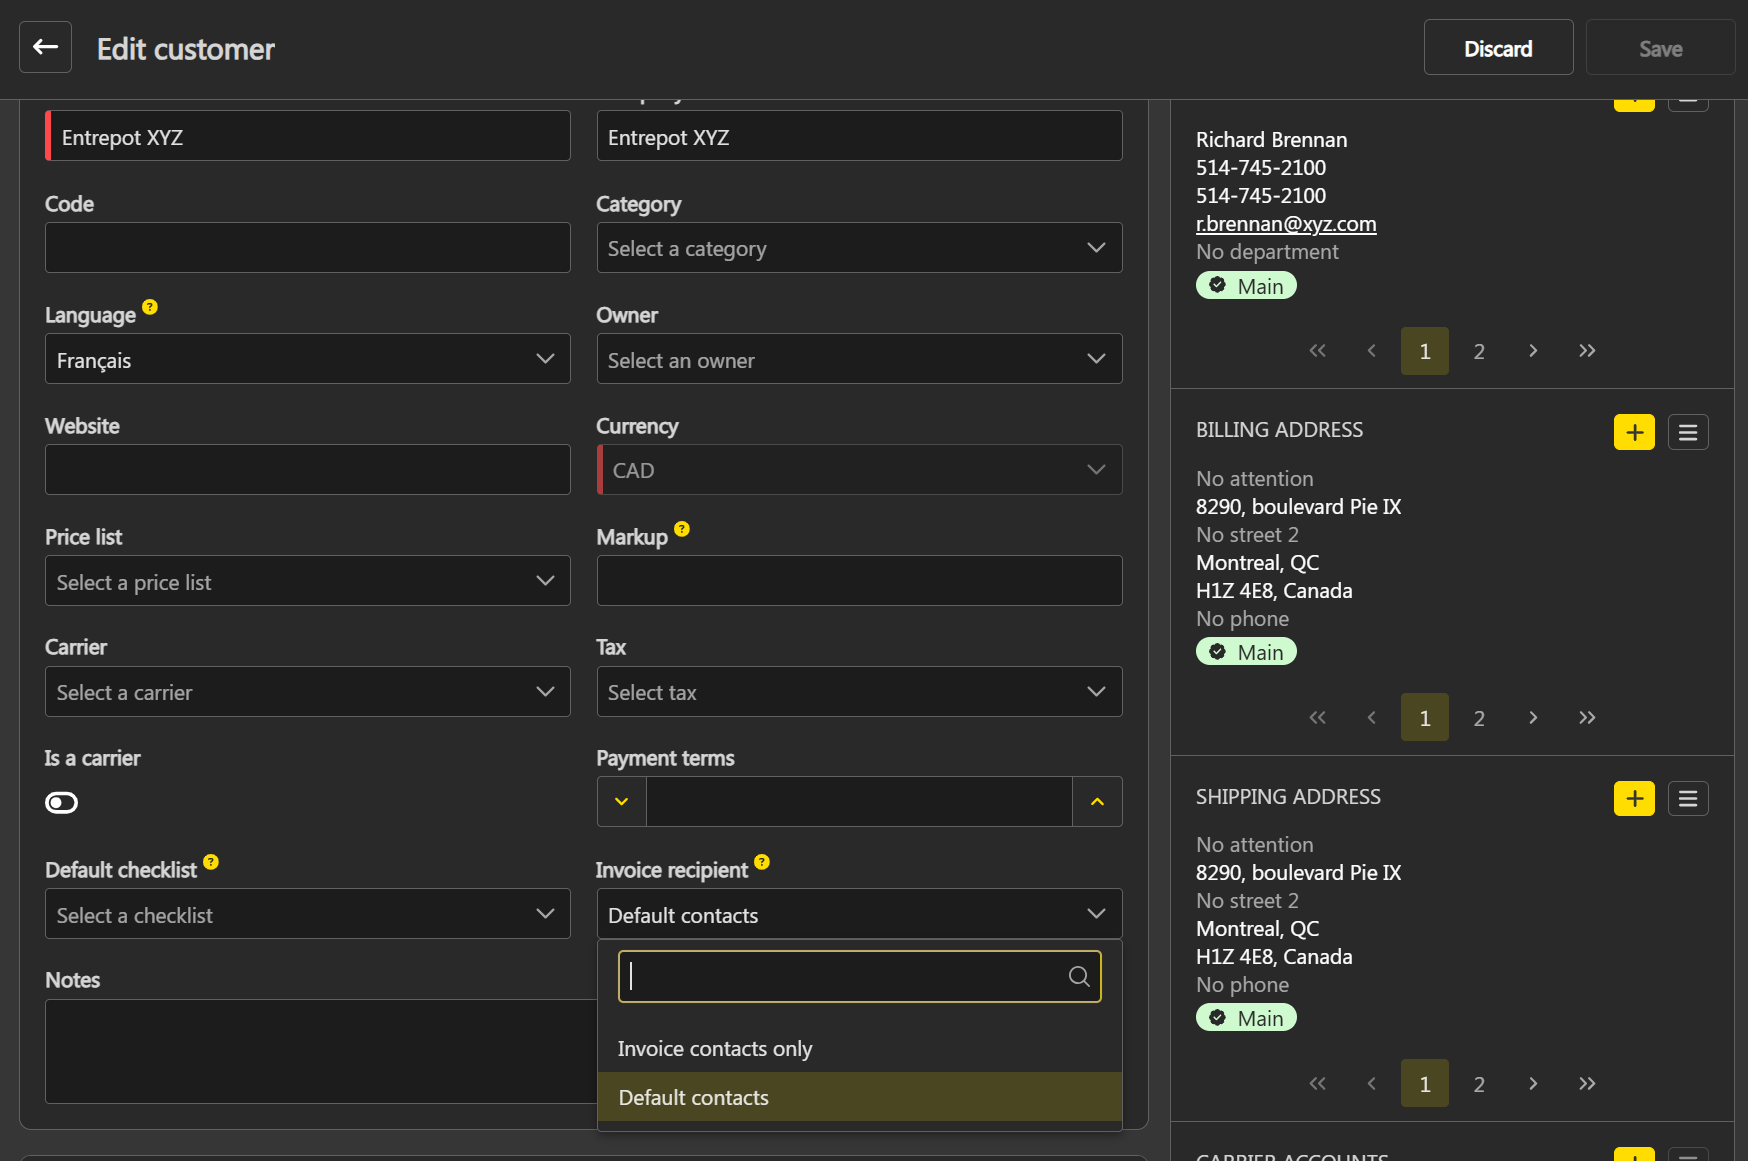
Task: Go back with the left arrow button
Action: 45,47
